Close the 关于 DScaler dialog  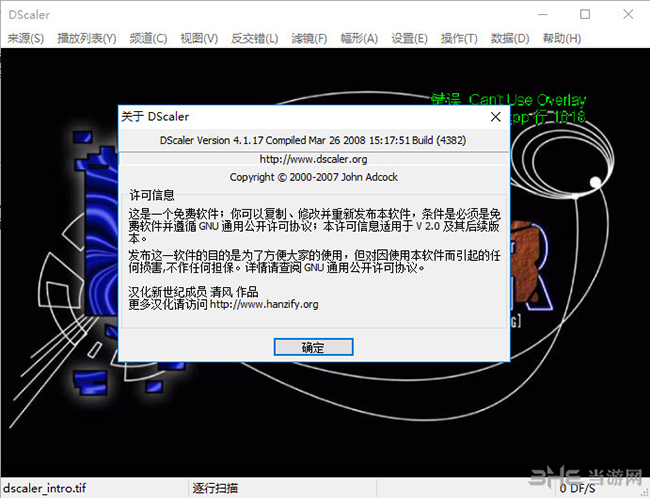[496, 117]
